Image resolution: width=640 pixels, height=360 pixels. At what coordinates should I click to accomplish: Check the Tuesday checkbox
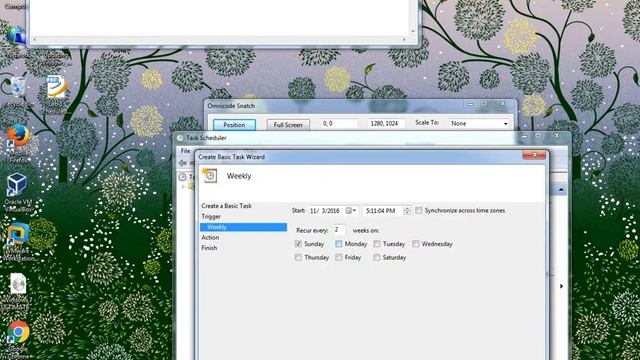(x=376, y=244)
